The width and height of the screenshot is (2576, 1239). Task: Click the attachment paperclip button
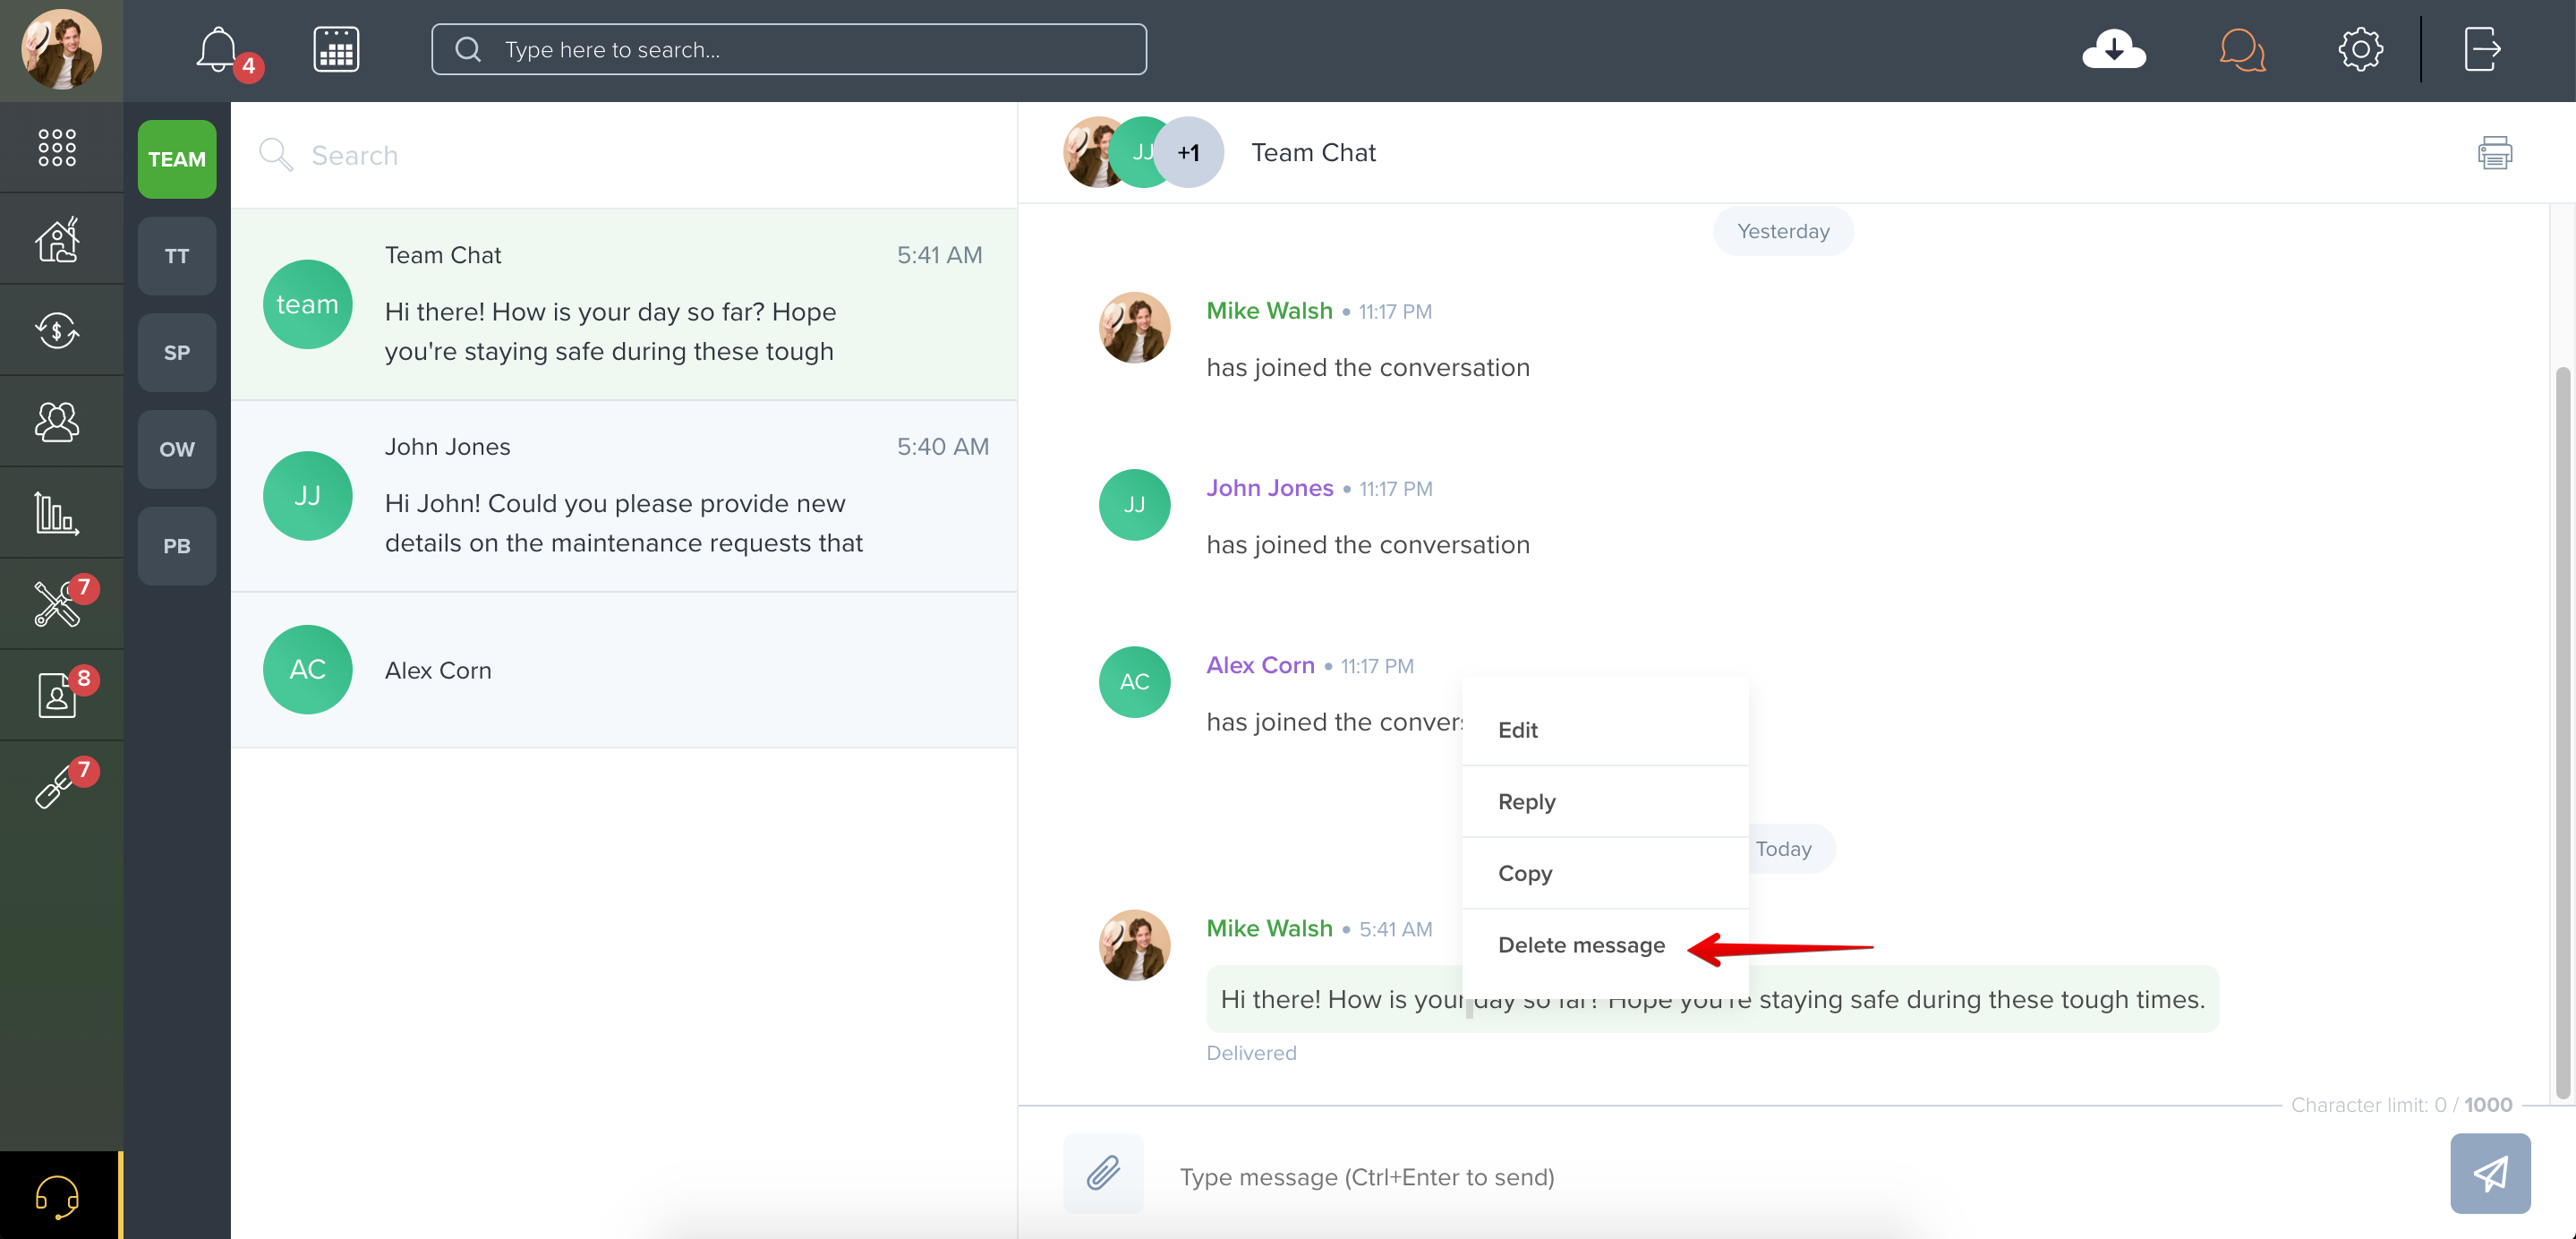click(1103, 1173)
